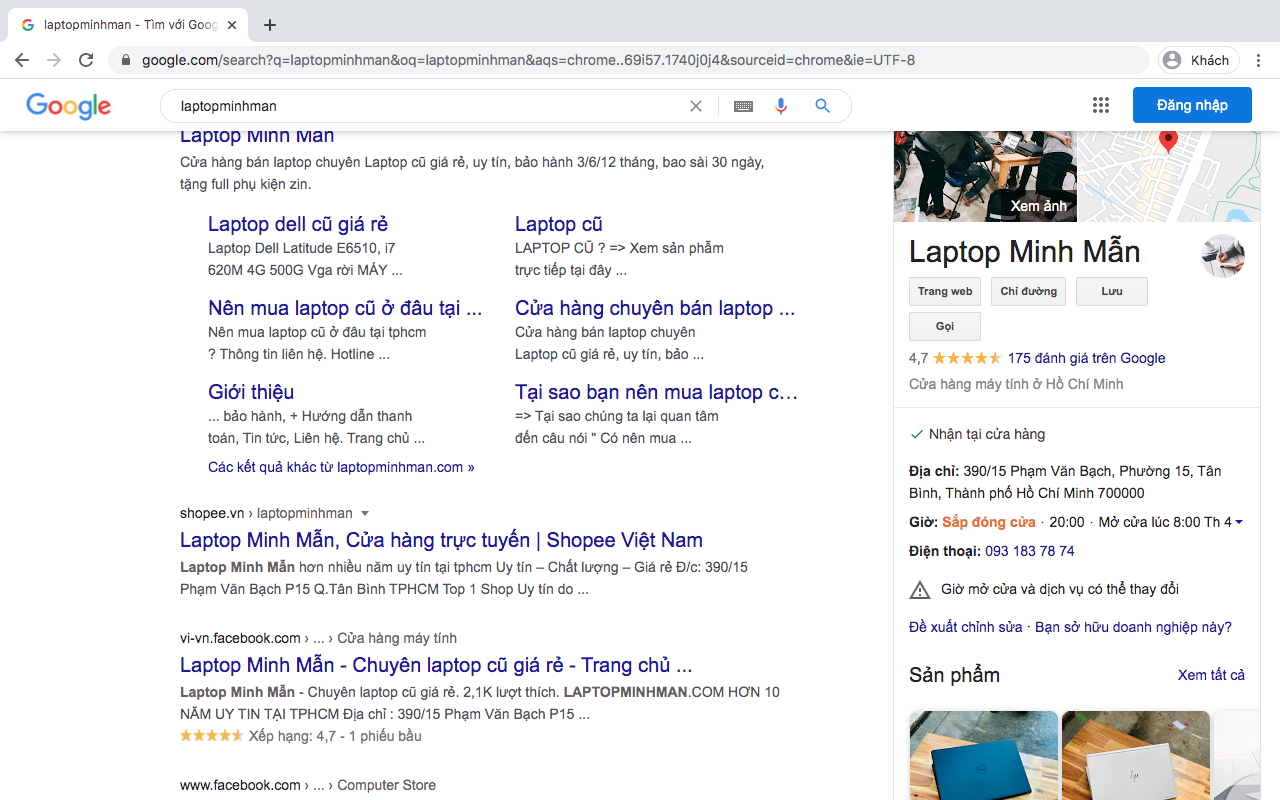
Task: Go to the Google homepage logo
Action: coord(69,106)
